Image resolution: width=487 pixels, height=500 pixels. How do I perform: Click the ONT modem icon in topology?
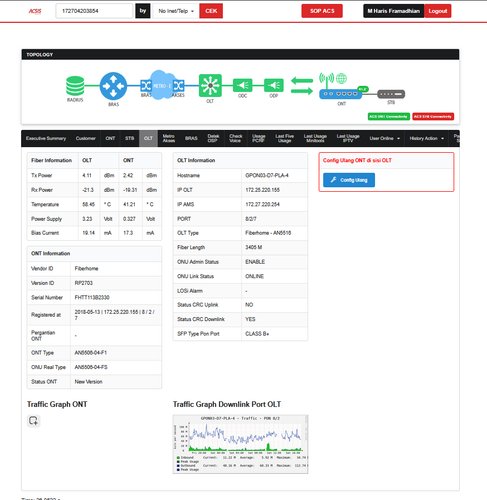coord(340,94)
